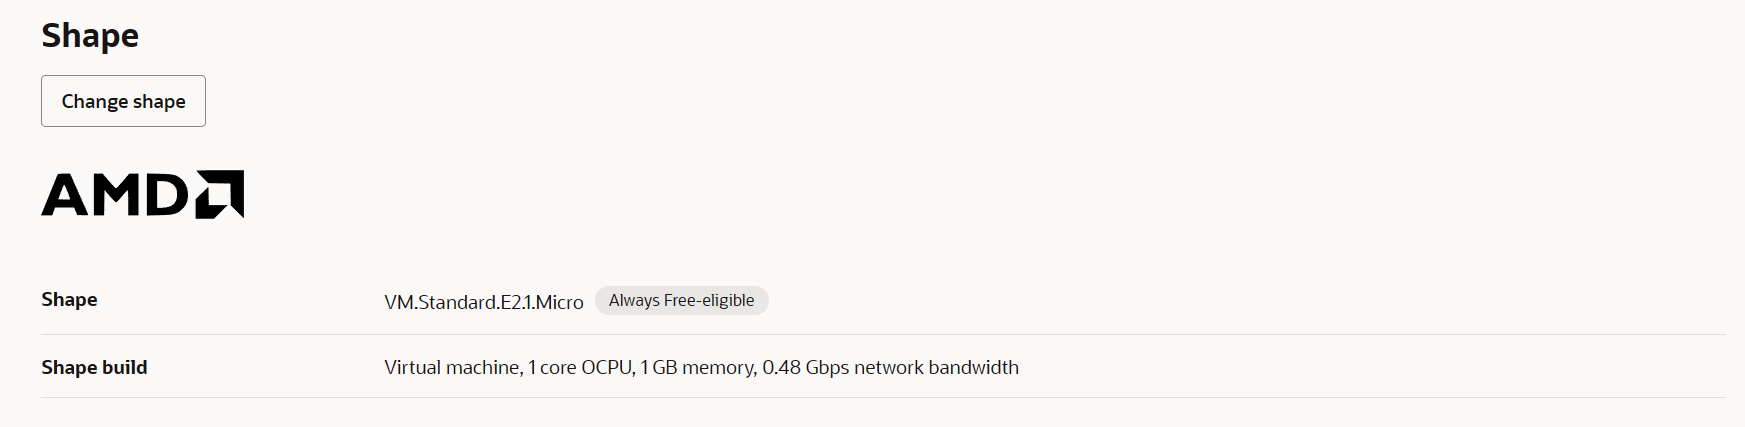This screenshot has width=1745, height=427.
Task: Click the word Change on the button
Action: (x=95, y=101)
